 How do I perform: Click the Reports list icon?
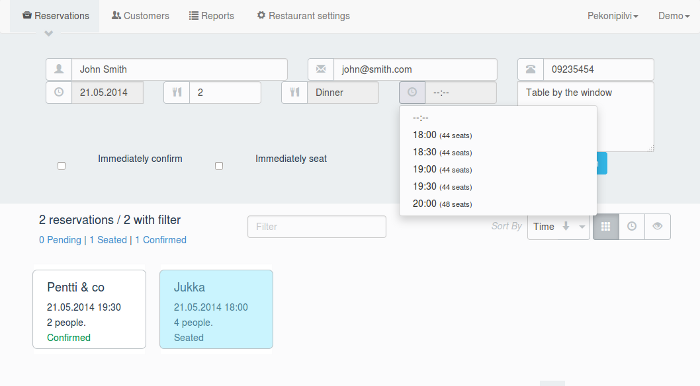pos(194,16)
